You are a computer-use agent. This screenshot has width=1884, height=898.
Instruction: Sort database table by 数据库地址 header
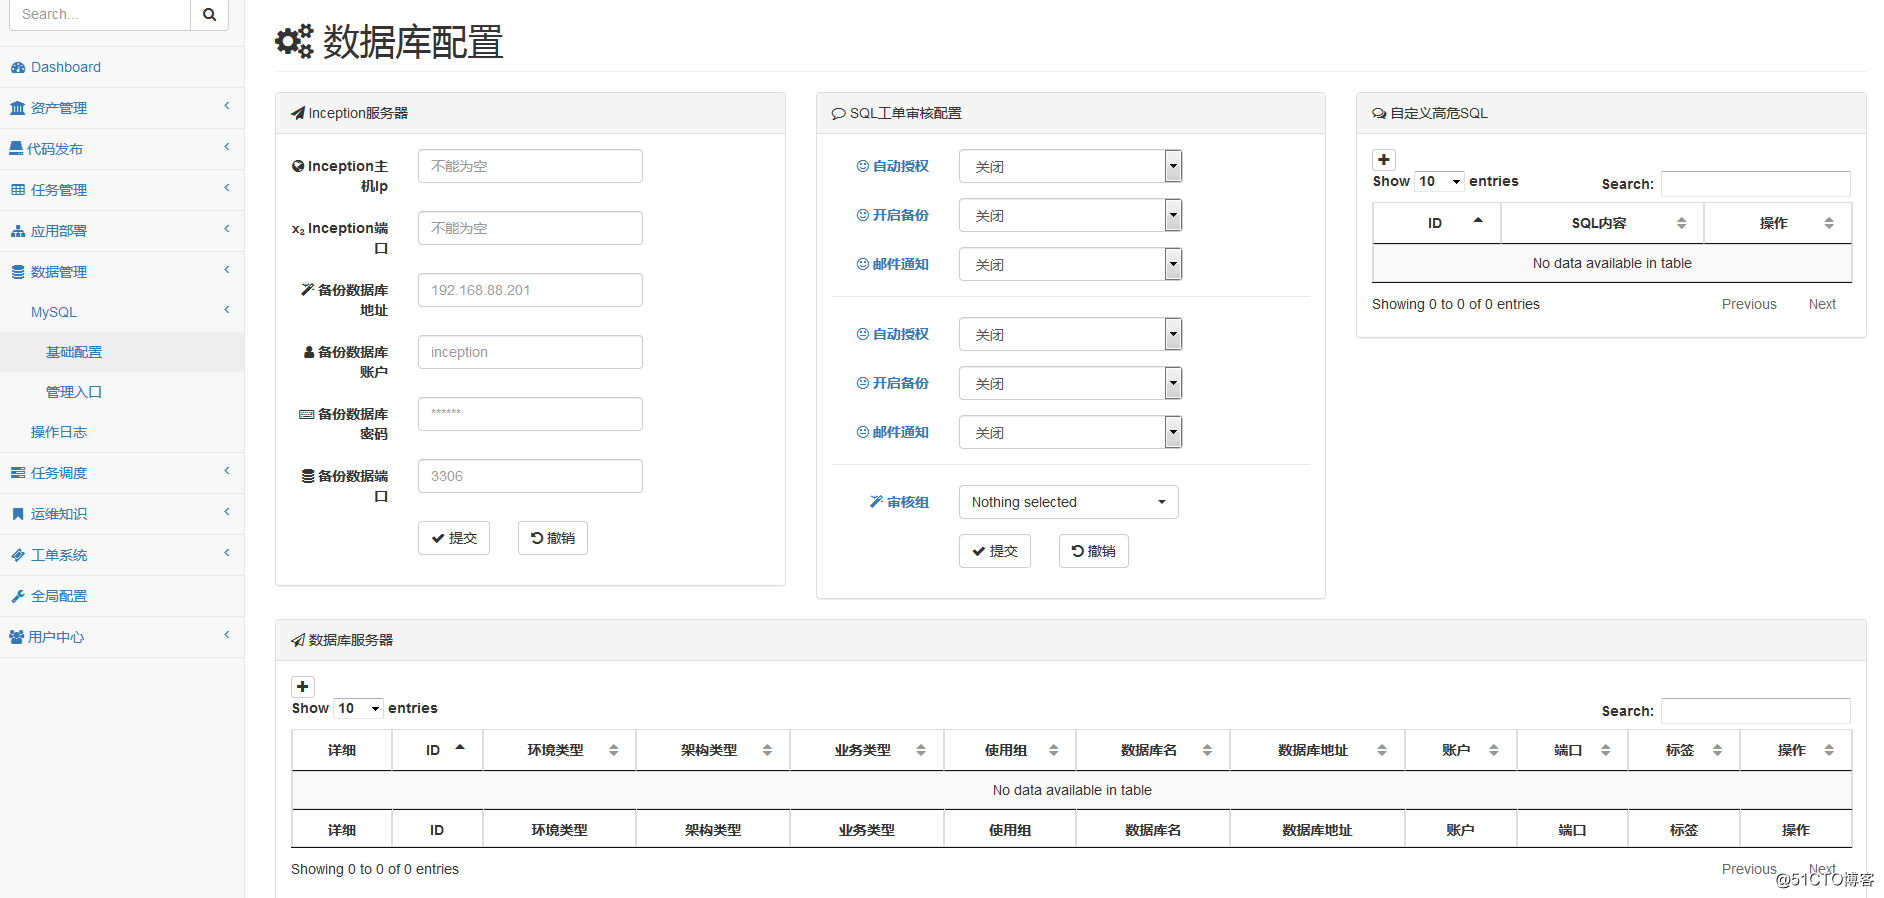tap(1317, 750)
